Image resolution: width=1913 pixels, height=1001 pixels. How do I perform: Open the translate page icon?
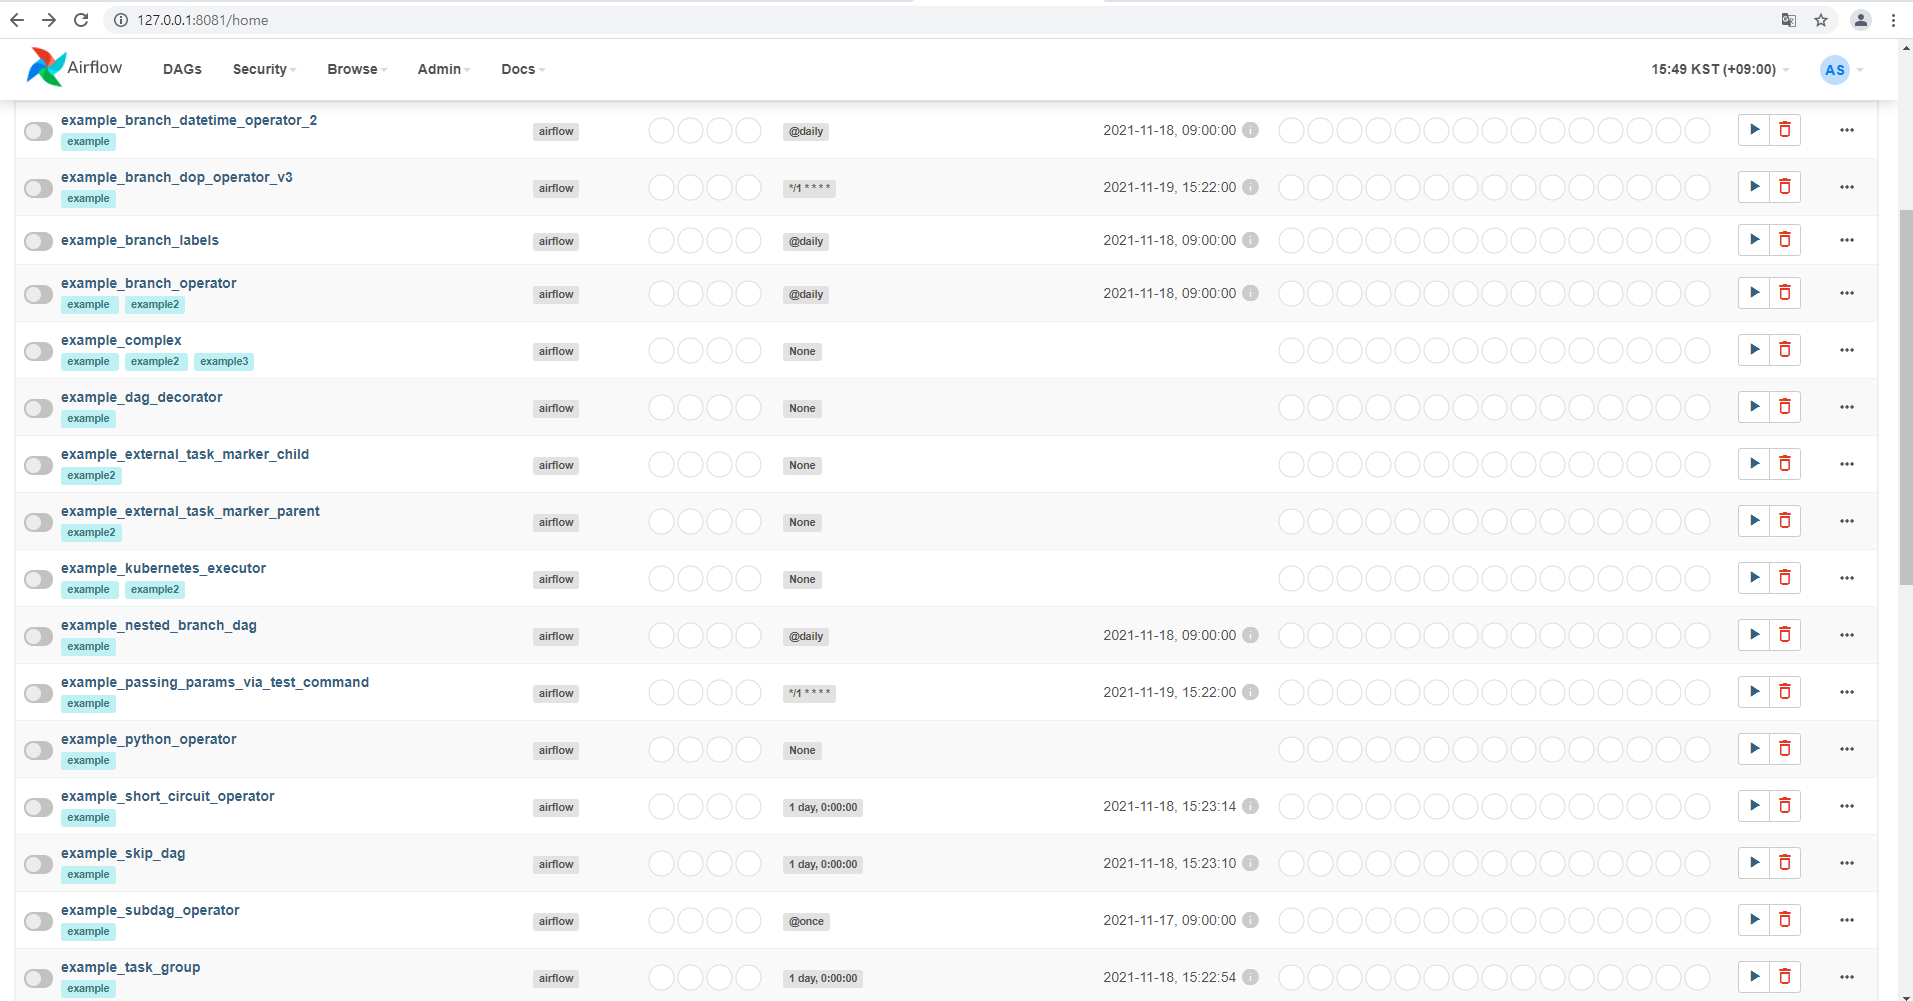1789,20
